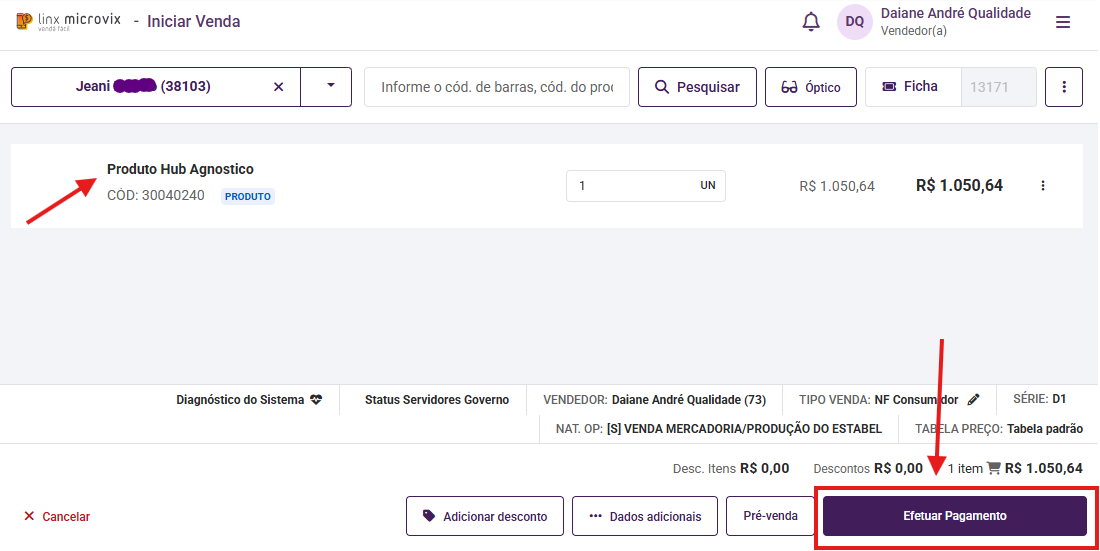Click the user name Daiane André Qualidade
Viewport: 1100px width, 551px height.
pyautogui.click(x=955, y=13)
